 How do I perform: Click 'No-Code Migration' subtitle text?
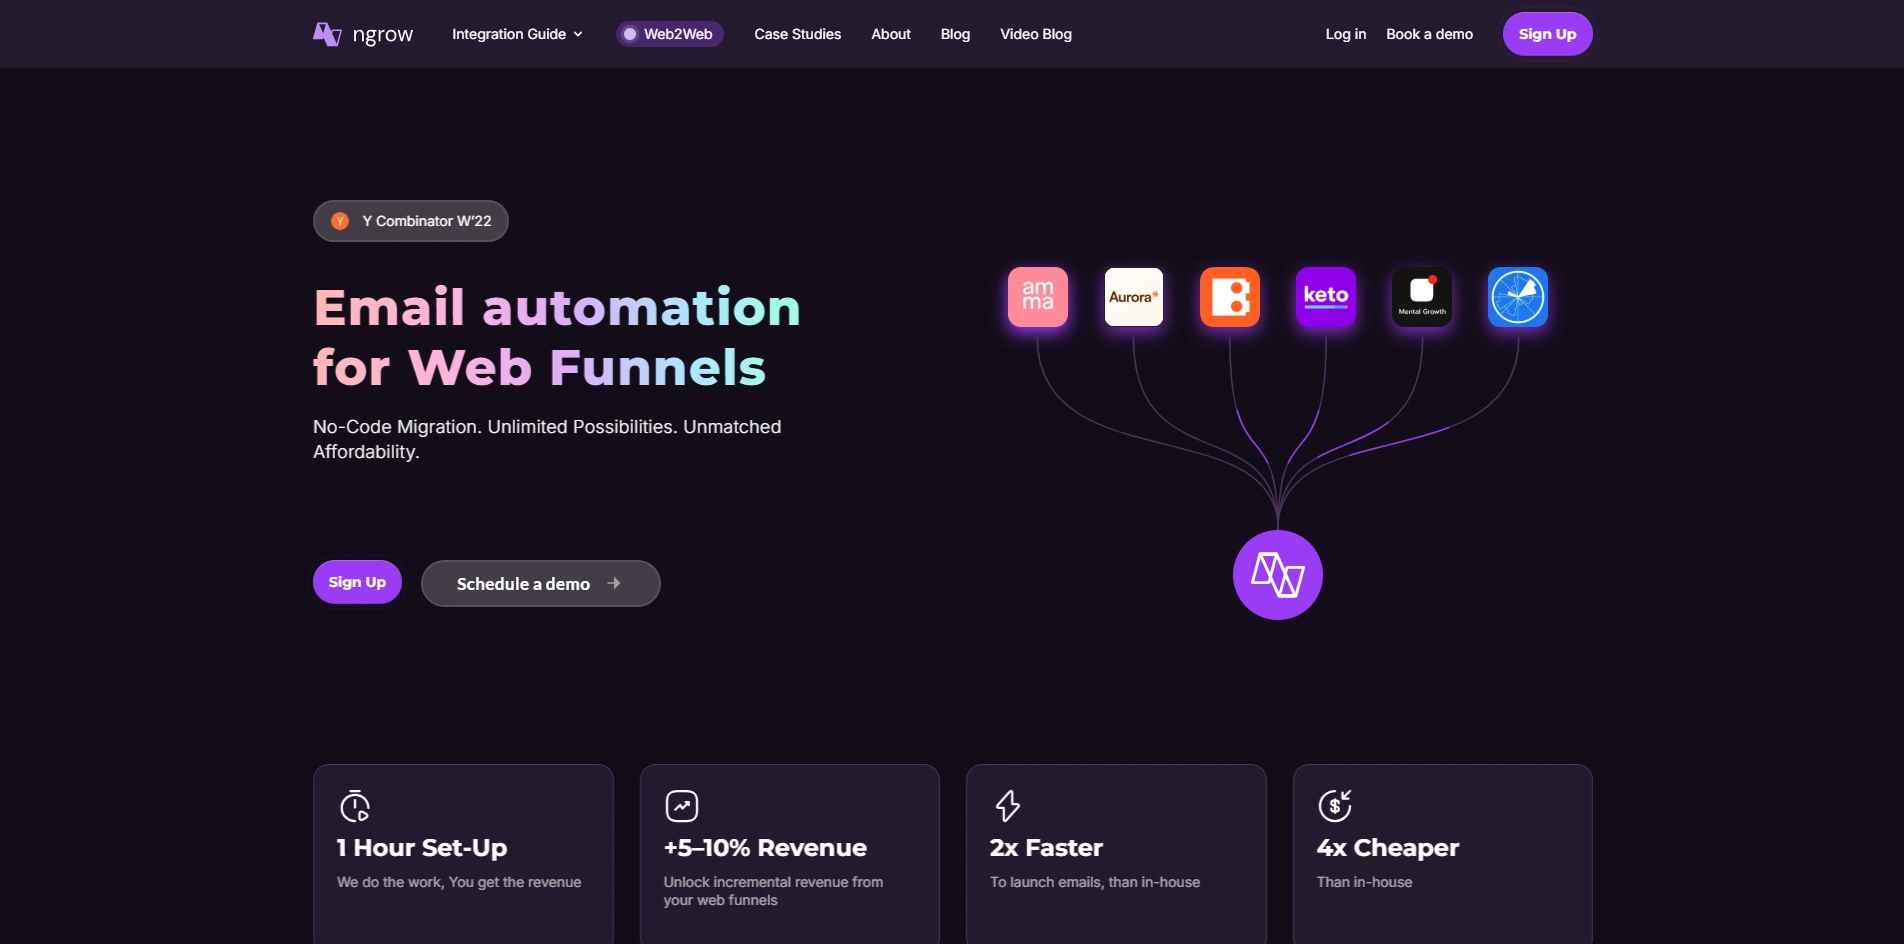pos(547,439)
